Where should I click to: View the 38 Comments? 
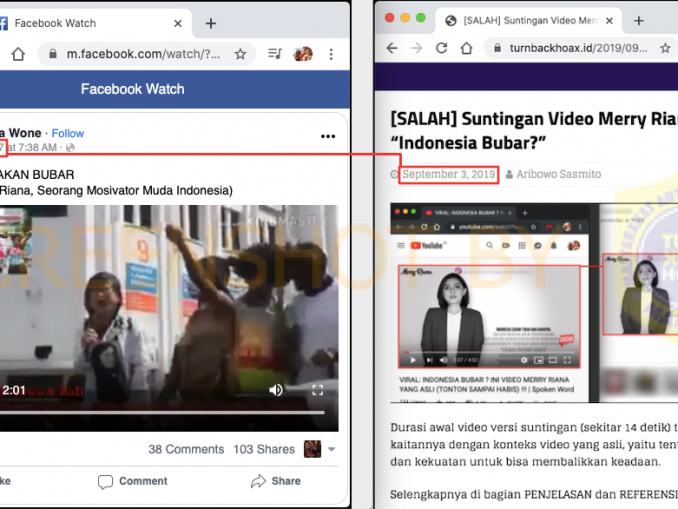point(186,449)
